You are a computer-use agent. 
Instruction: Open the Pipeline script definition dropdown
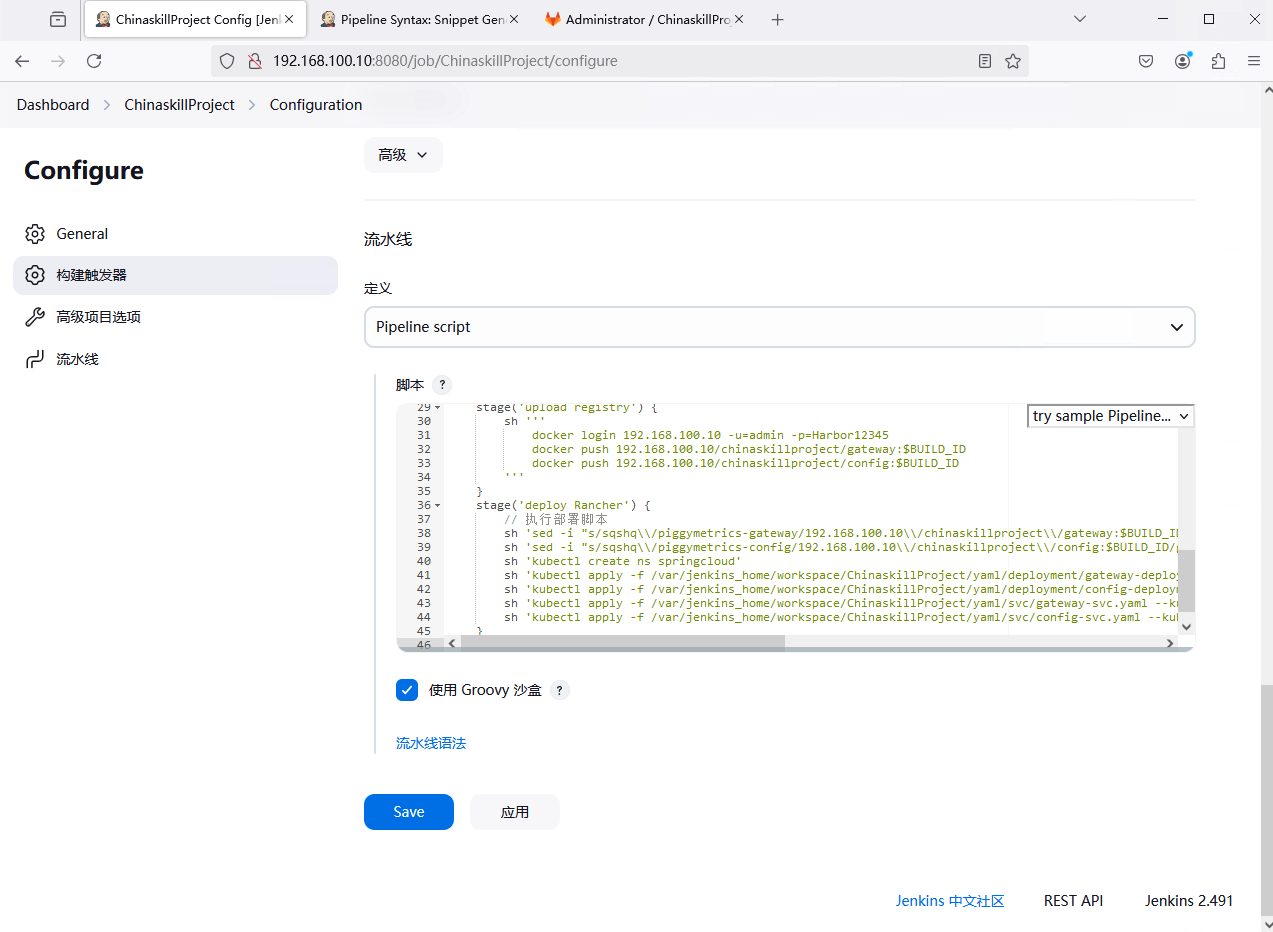click(779, 327)
